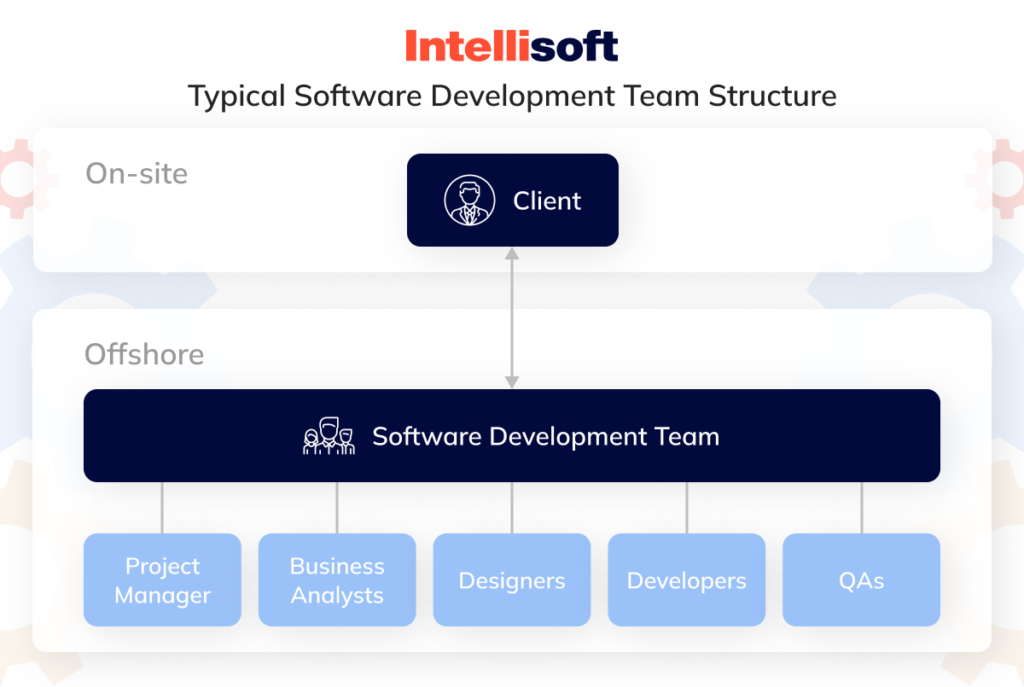
Task: Select the Software Development Team group icon
Action: (330, 436)
